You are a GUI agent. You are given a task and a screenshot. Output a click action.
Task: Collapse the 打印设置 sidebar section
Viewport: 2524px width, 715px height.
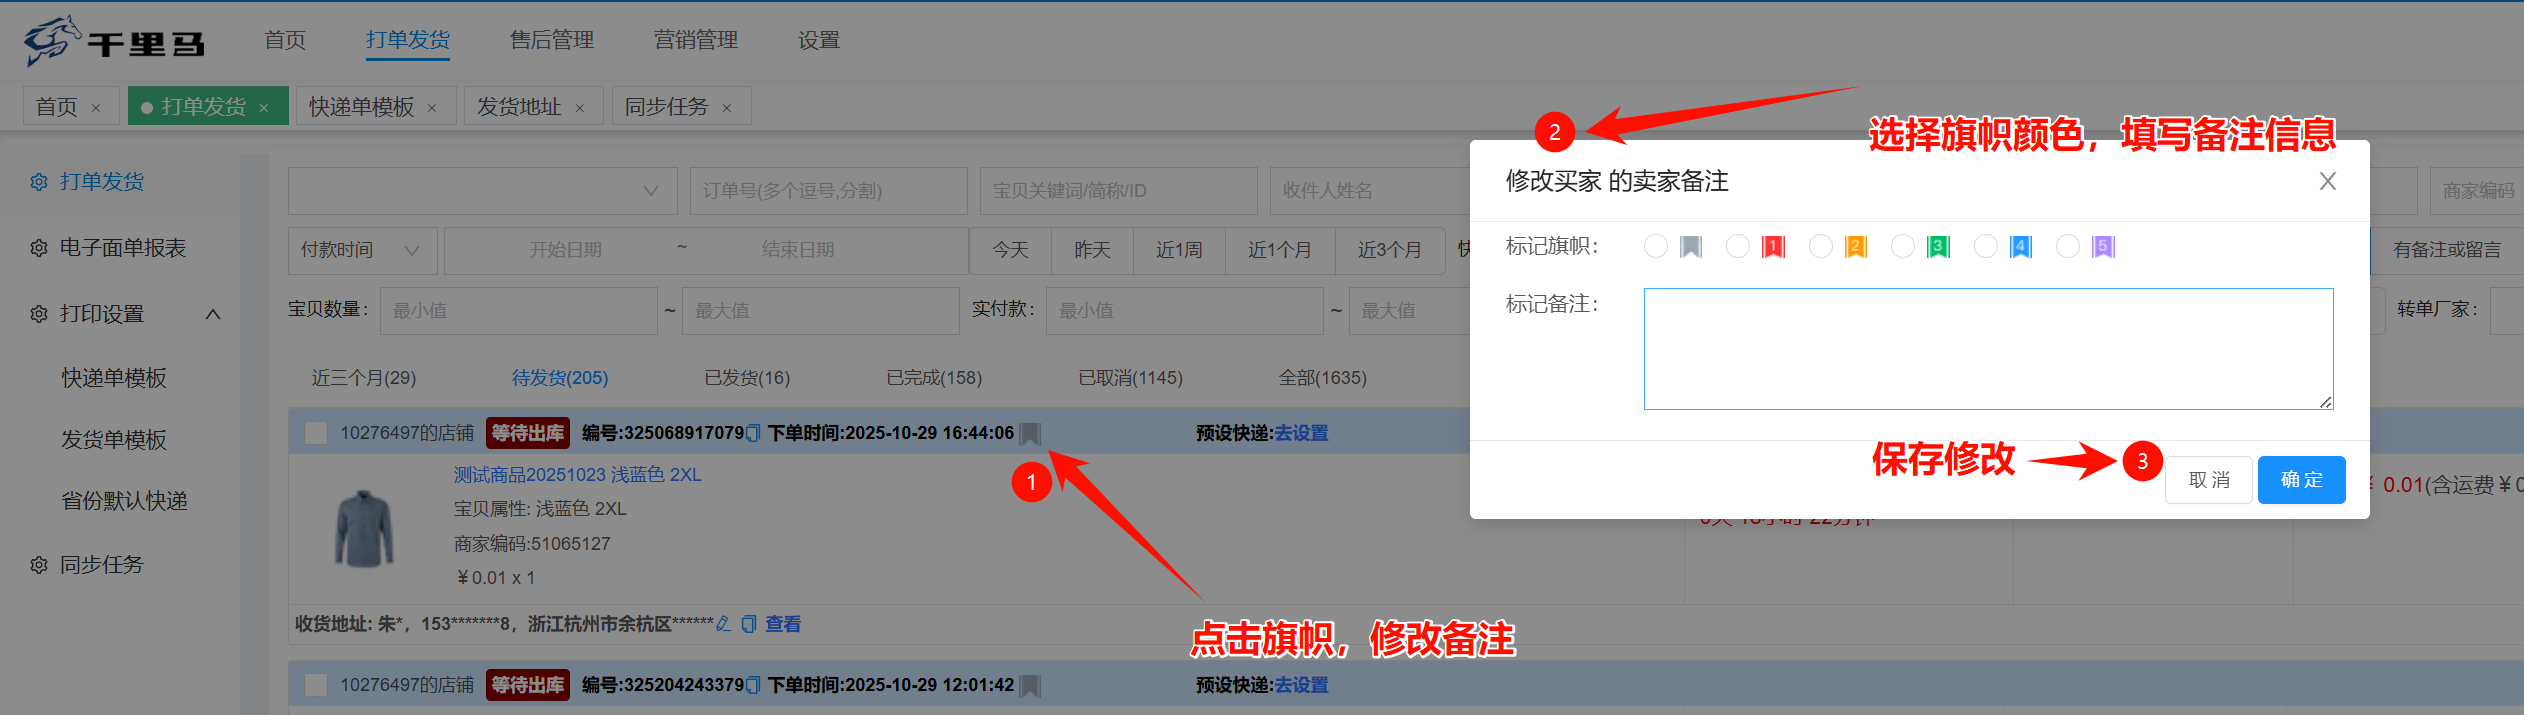[213, 314]
